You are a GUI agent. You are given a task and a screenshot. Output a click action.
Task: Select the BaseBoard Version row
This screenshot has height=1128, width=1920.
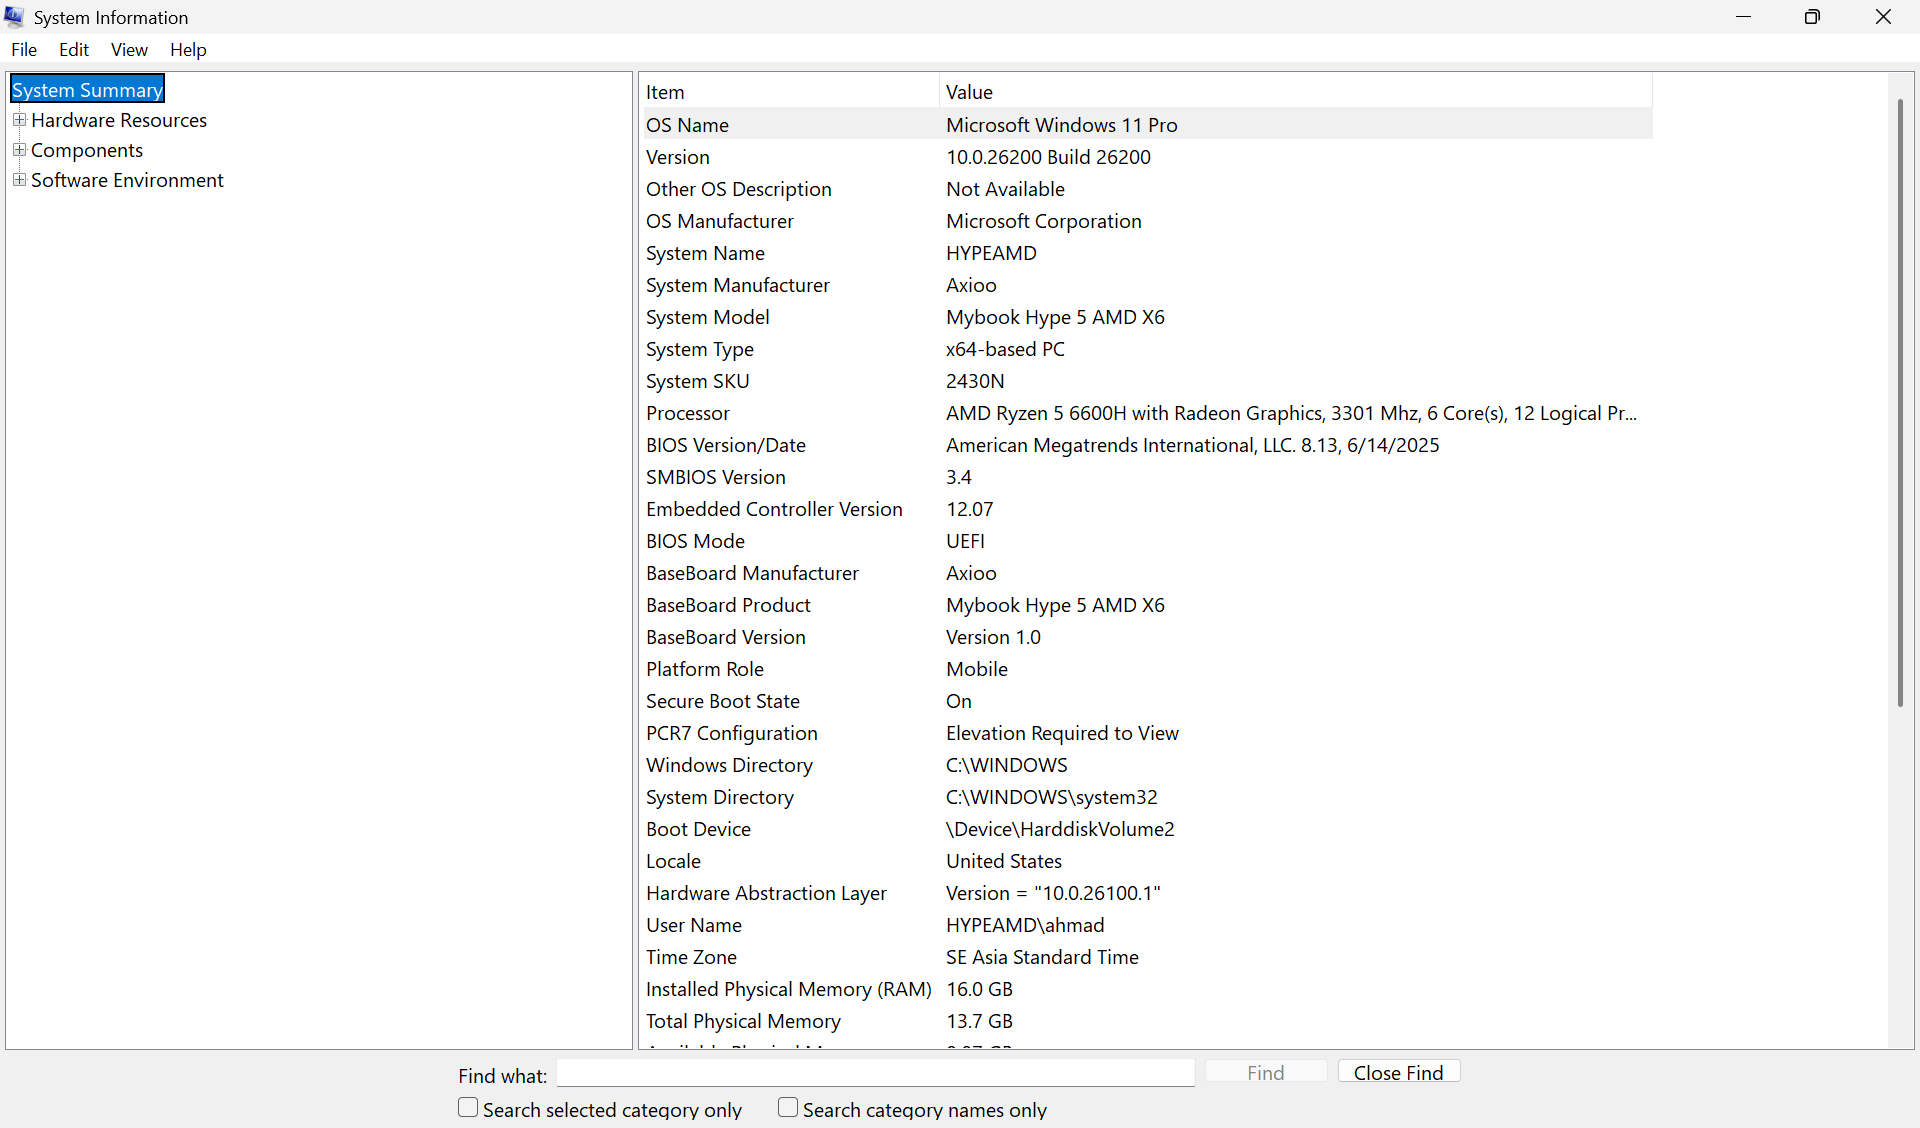click(x=1146, y=637)
